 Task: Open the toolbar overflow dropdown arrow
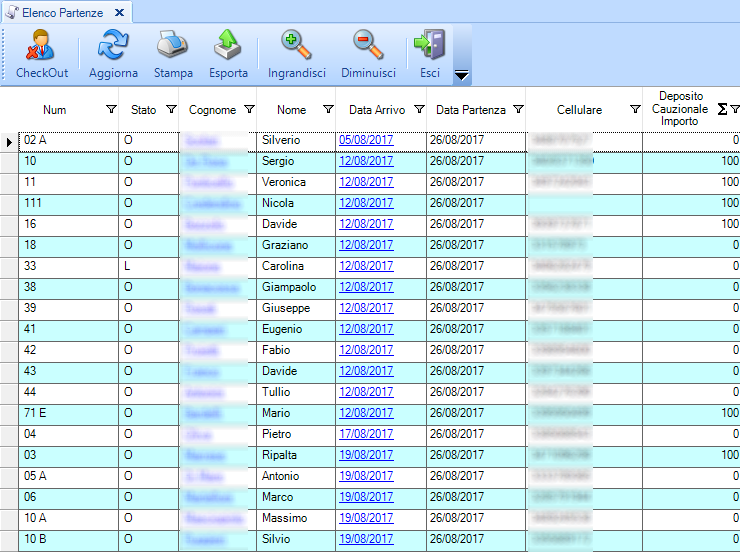click(x=461, y=75)
